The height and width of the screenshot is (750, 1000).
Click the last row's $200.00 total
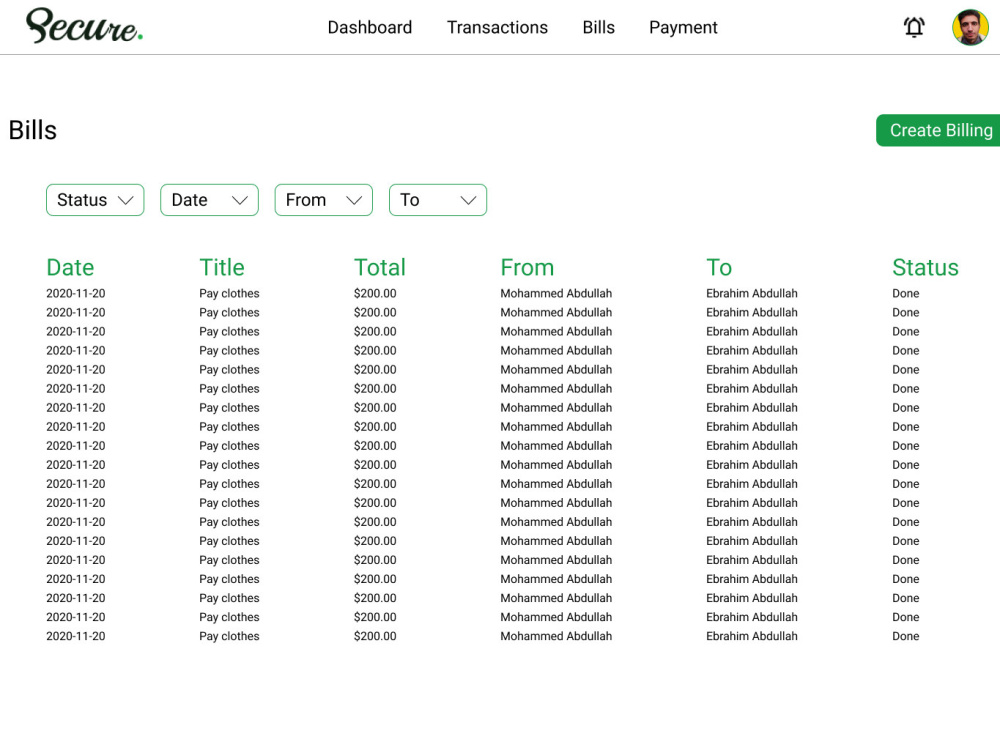point(375,636)
